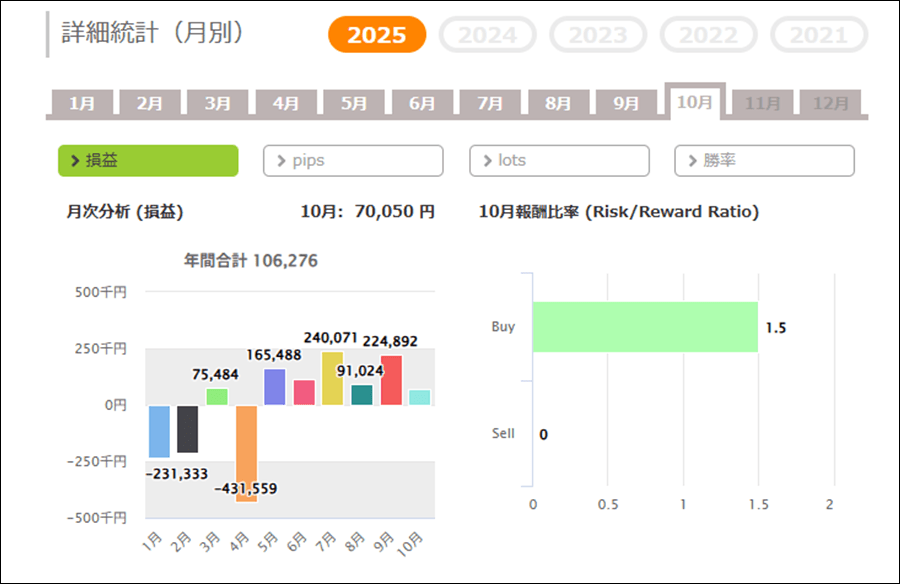Go to the 7月 month tab
The width and height of the screenshot is (900, 584).
click(x=490, y=103)
